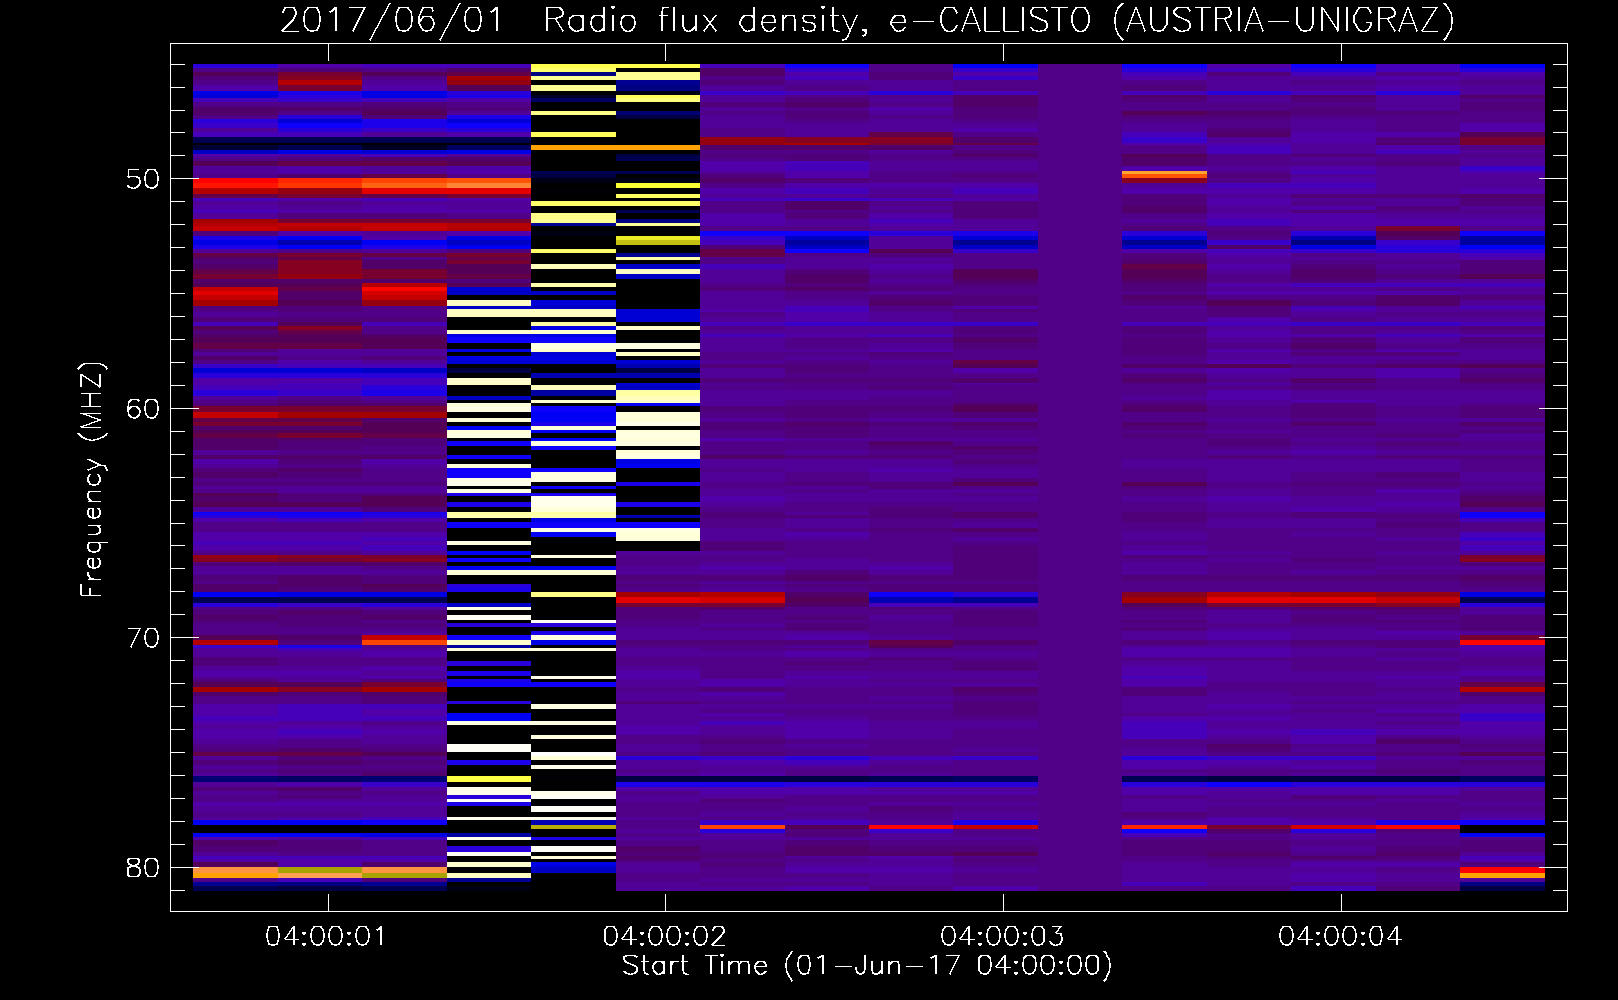The image size is (1618, 1000).
Task: Click the '04:00:01' time tick label
Action: 326,936
